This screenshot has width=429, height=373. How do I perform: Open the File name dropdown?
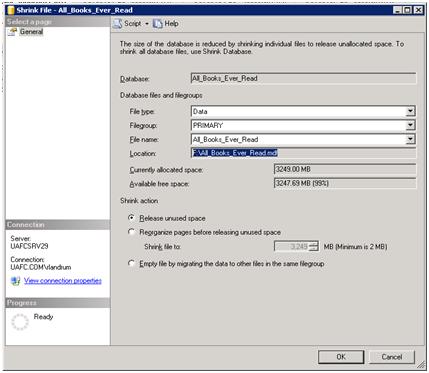tap(411, 139)
